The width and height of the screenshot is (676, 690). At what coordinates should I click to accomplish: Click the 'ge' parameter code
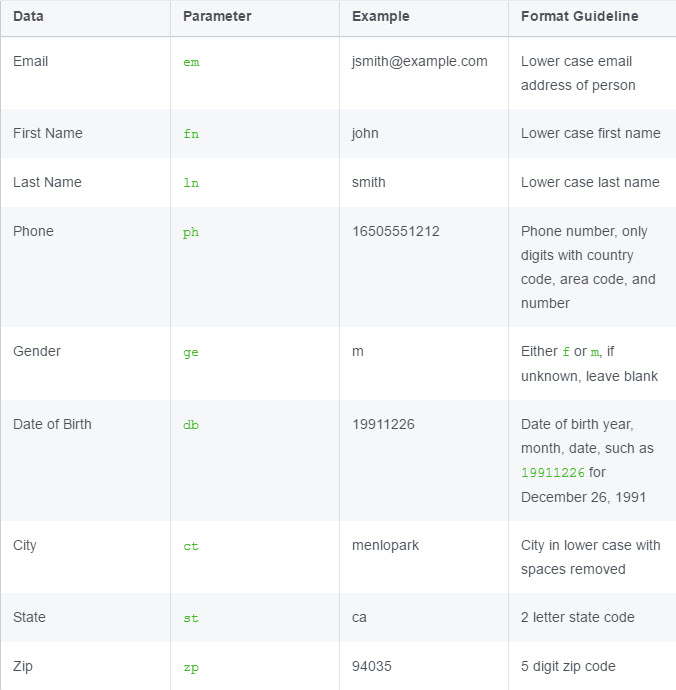[x=191, y=352]
